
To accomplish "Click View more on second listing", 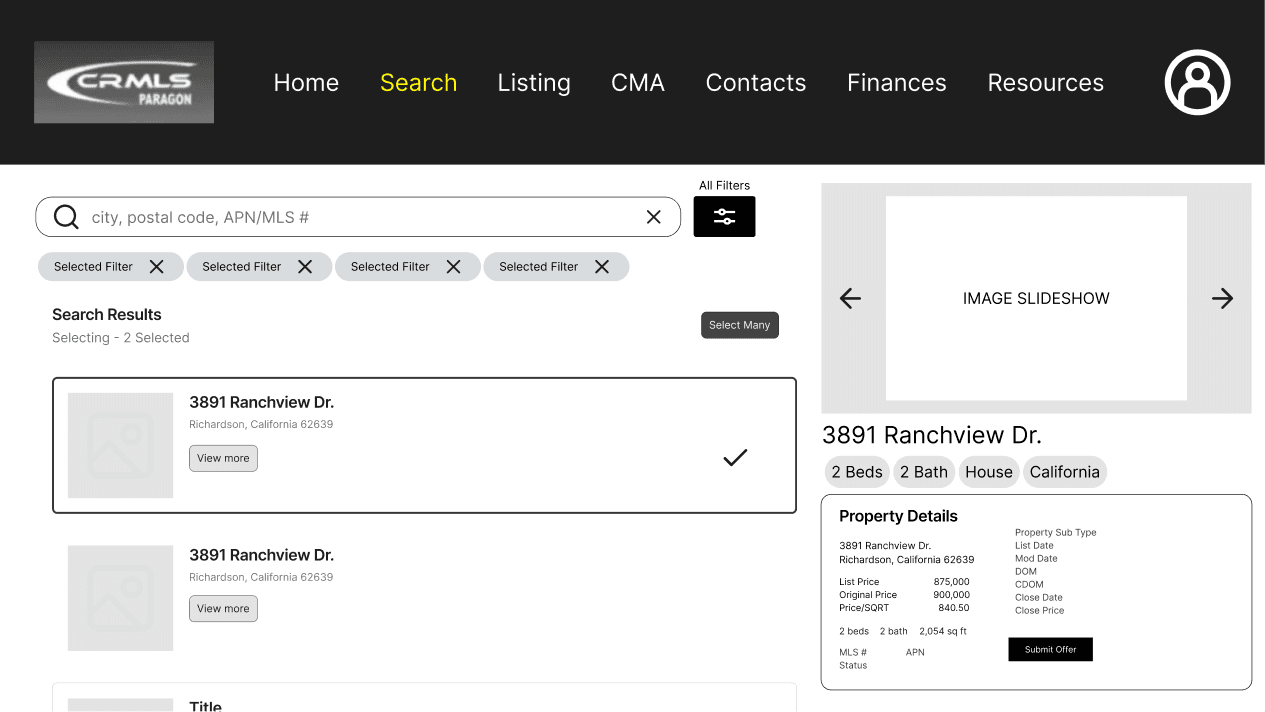I will tap(223, 608).
